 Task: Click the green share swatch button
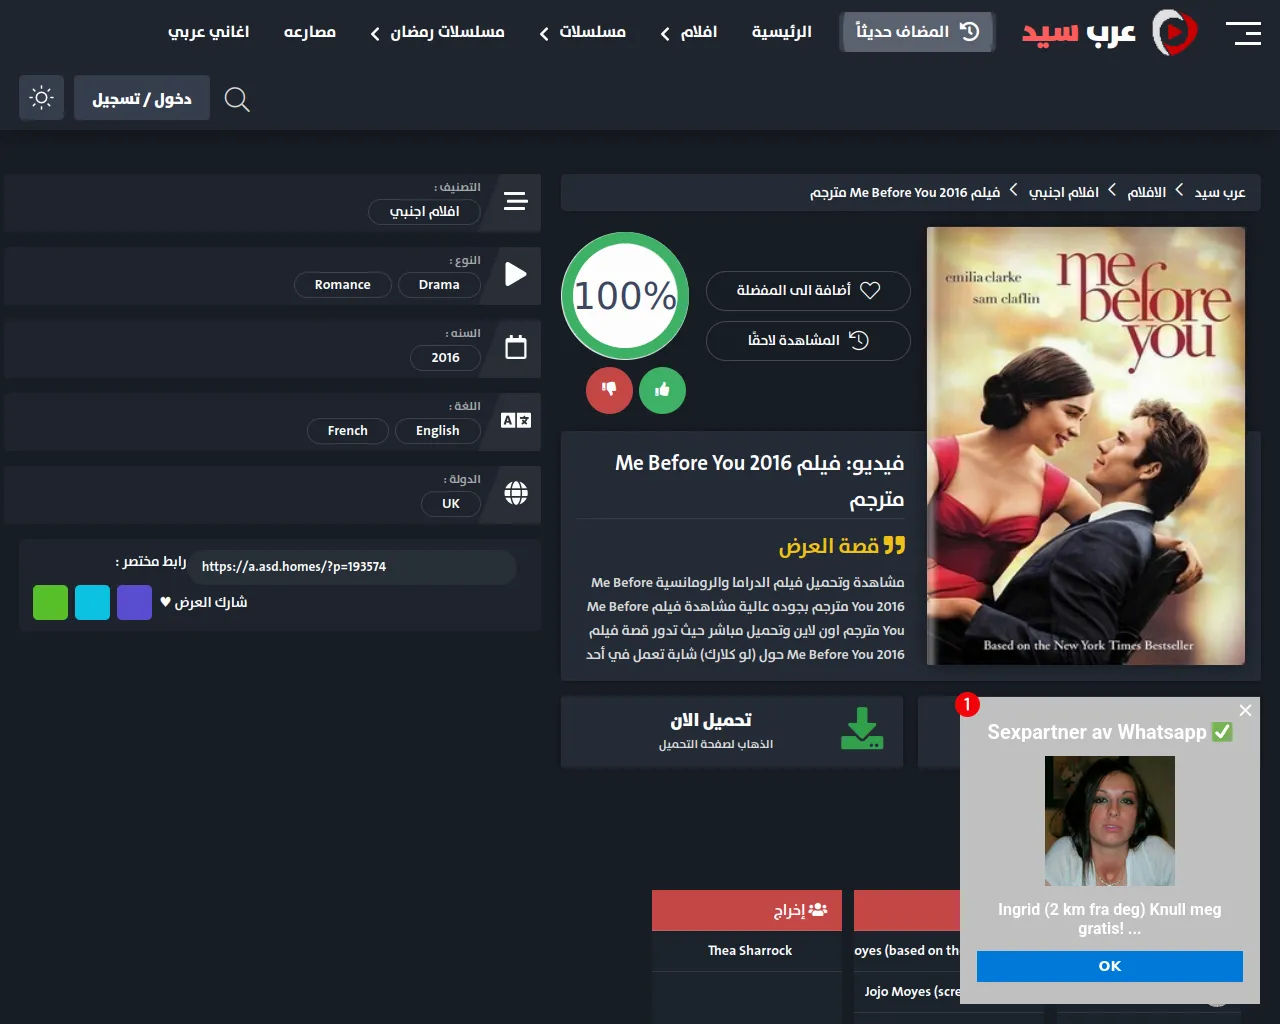click(x=51, y=603)
